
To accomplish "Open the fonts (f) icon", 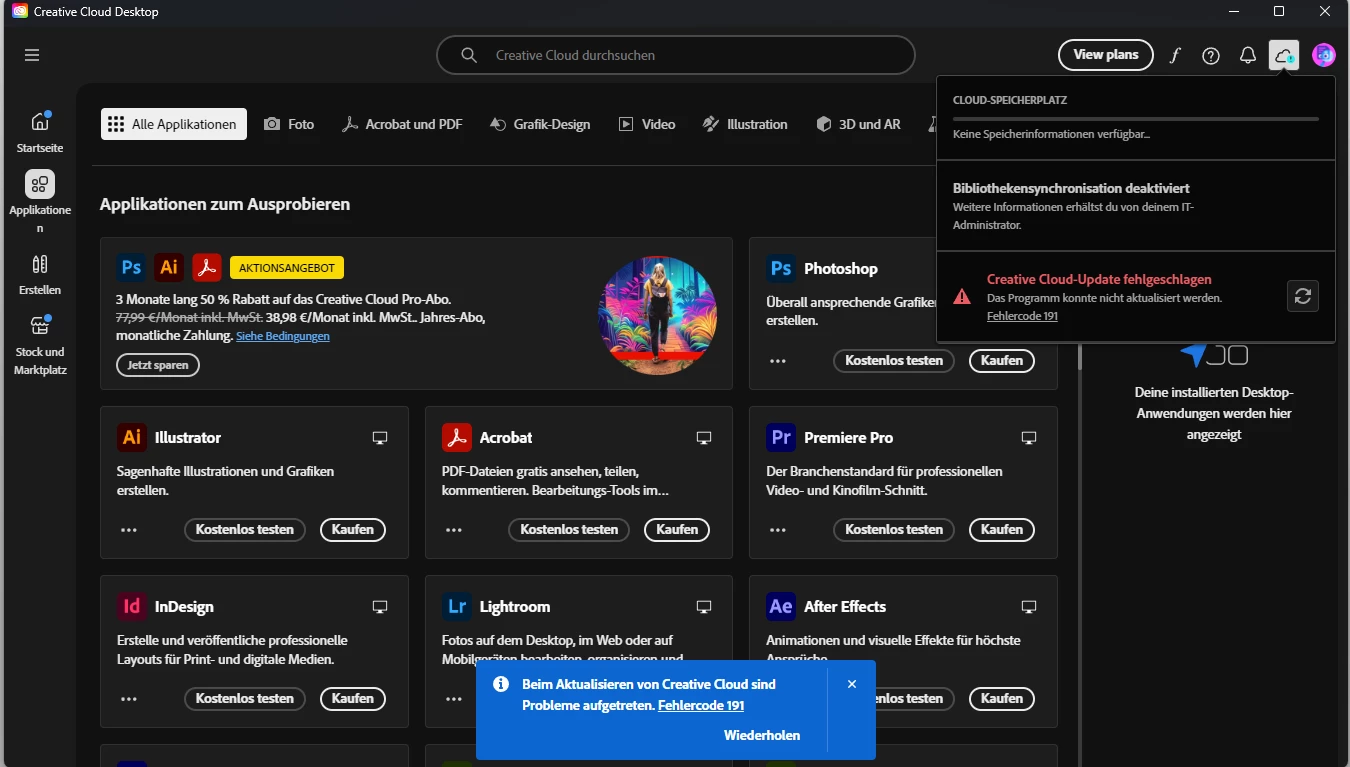I will pos(1175,55).
